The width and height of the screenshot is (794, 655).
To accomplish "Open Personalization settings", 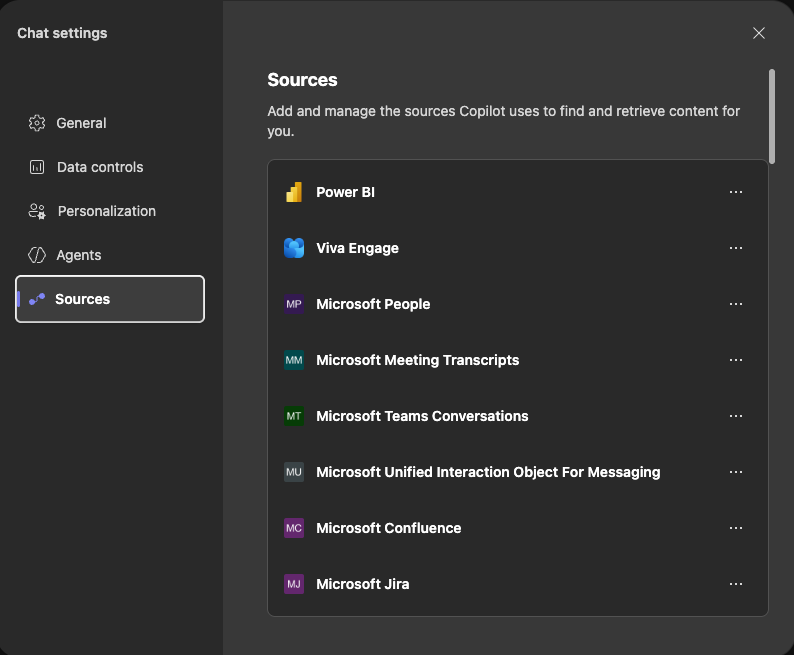I will [x=110, y=211].
